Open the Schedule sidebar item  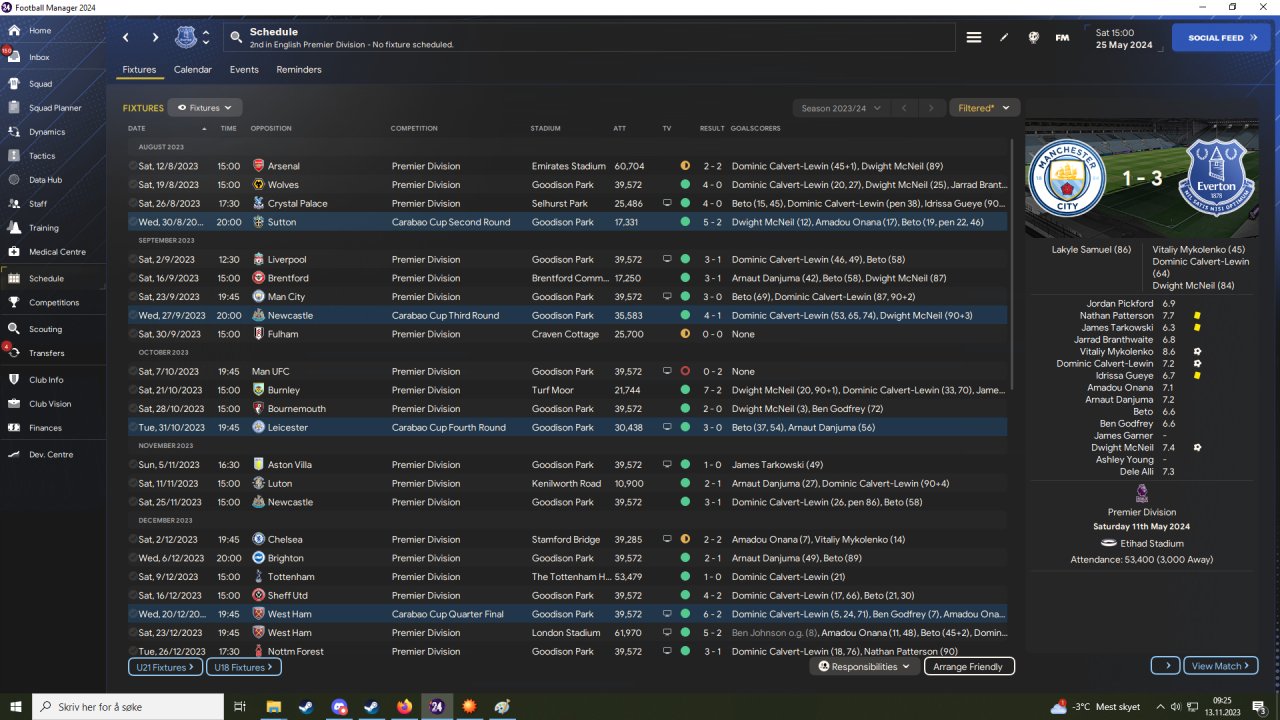coord(53,278)
